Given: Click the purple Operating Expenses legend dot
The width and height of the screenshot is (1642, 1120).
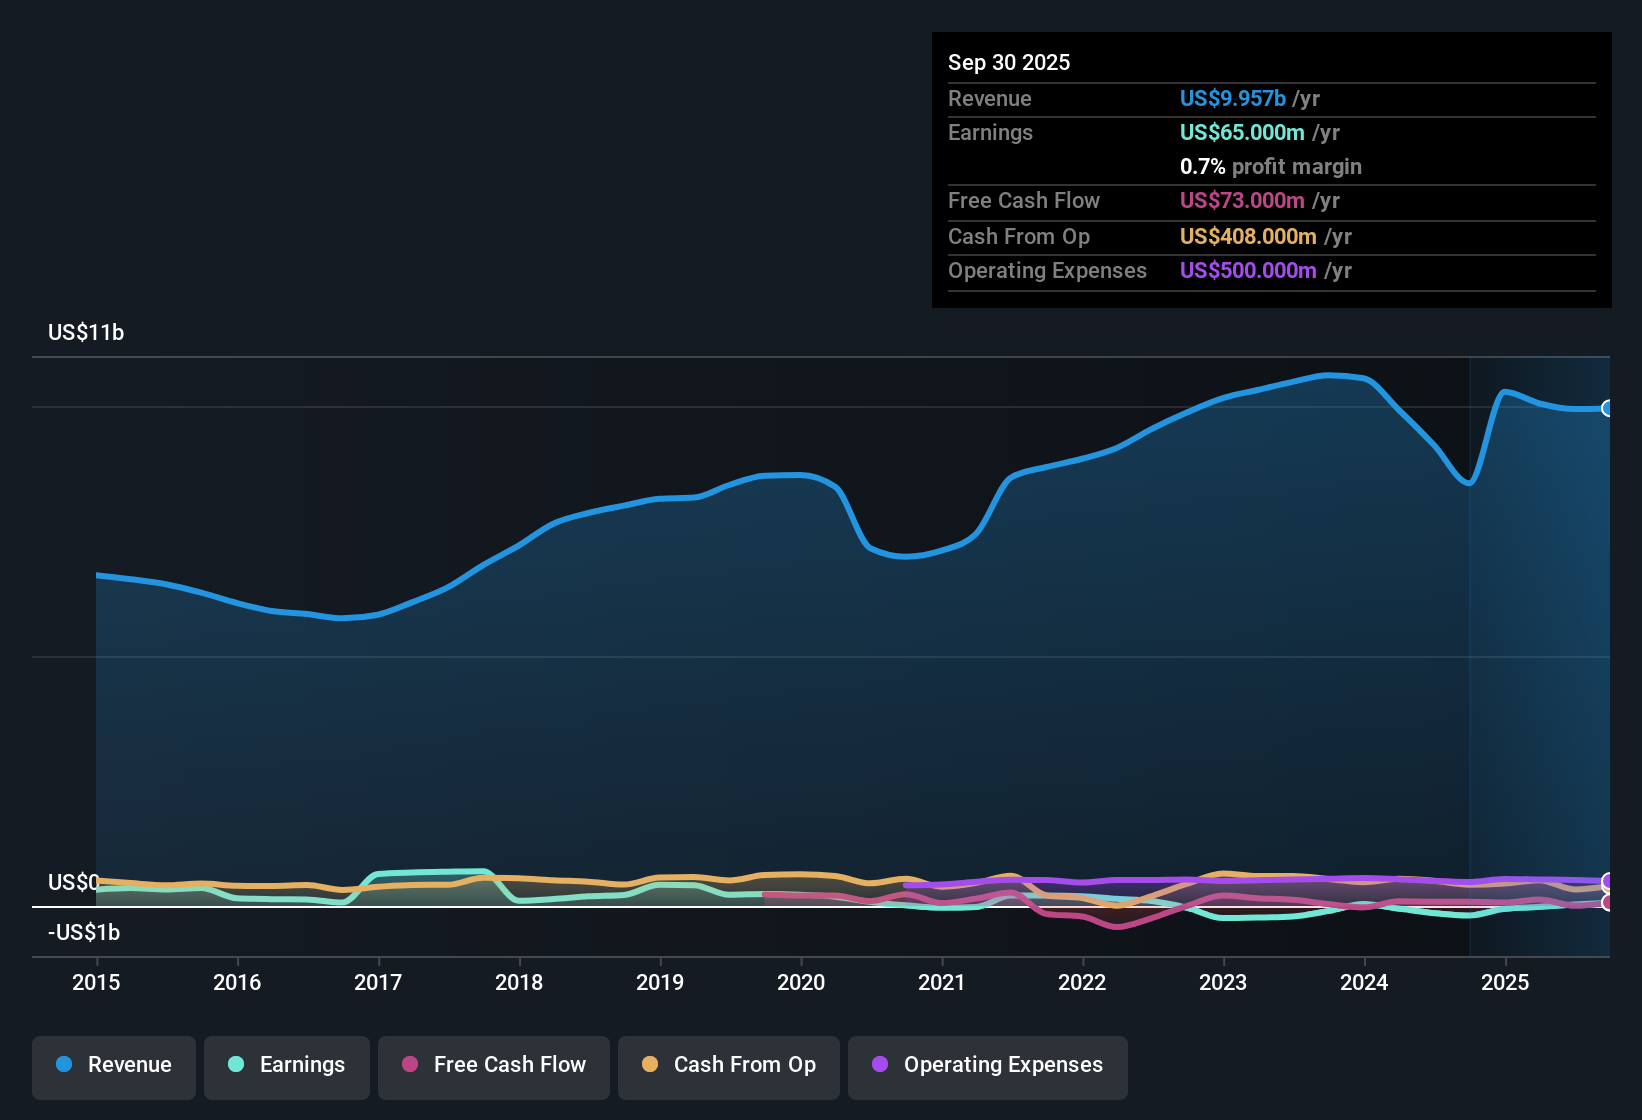Looking at the screenshot, I should (x=880, y=1065).
